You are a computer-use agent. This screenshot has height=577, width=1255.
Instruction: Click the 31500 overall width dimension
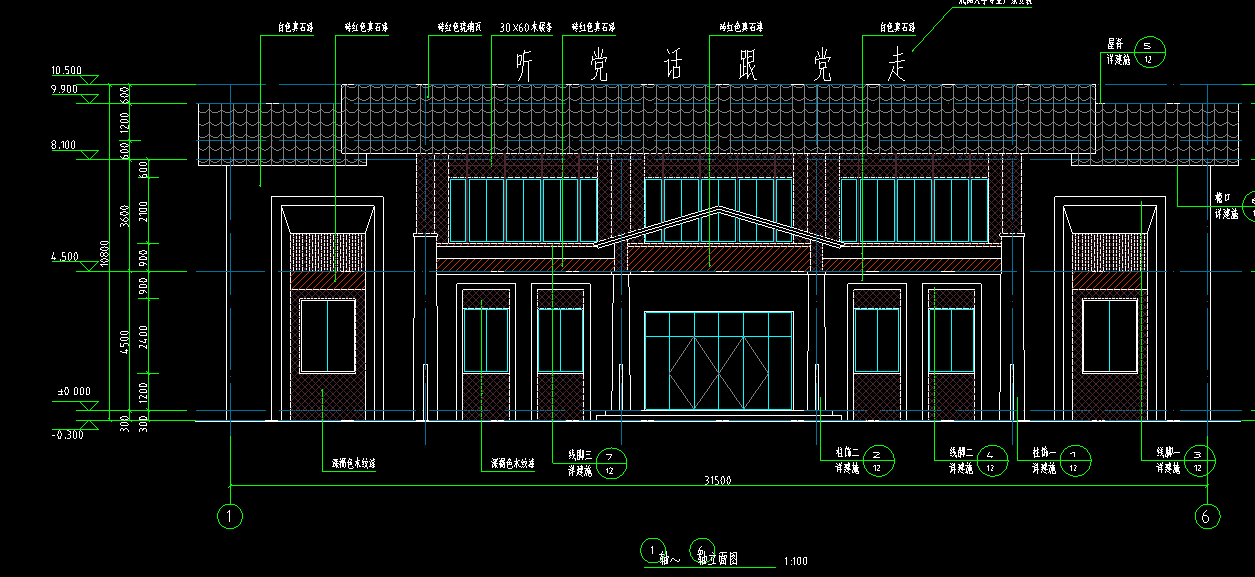(716, 481)
